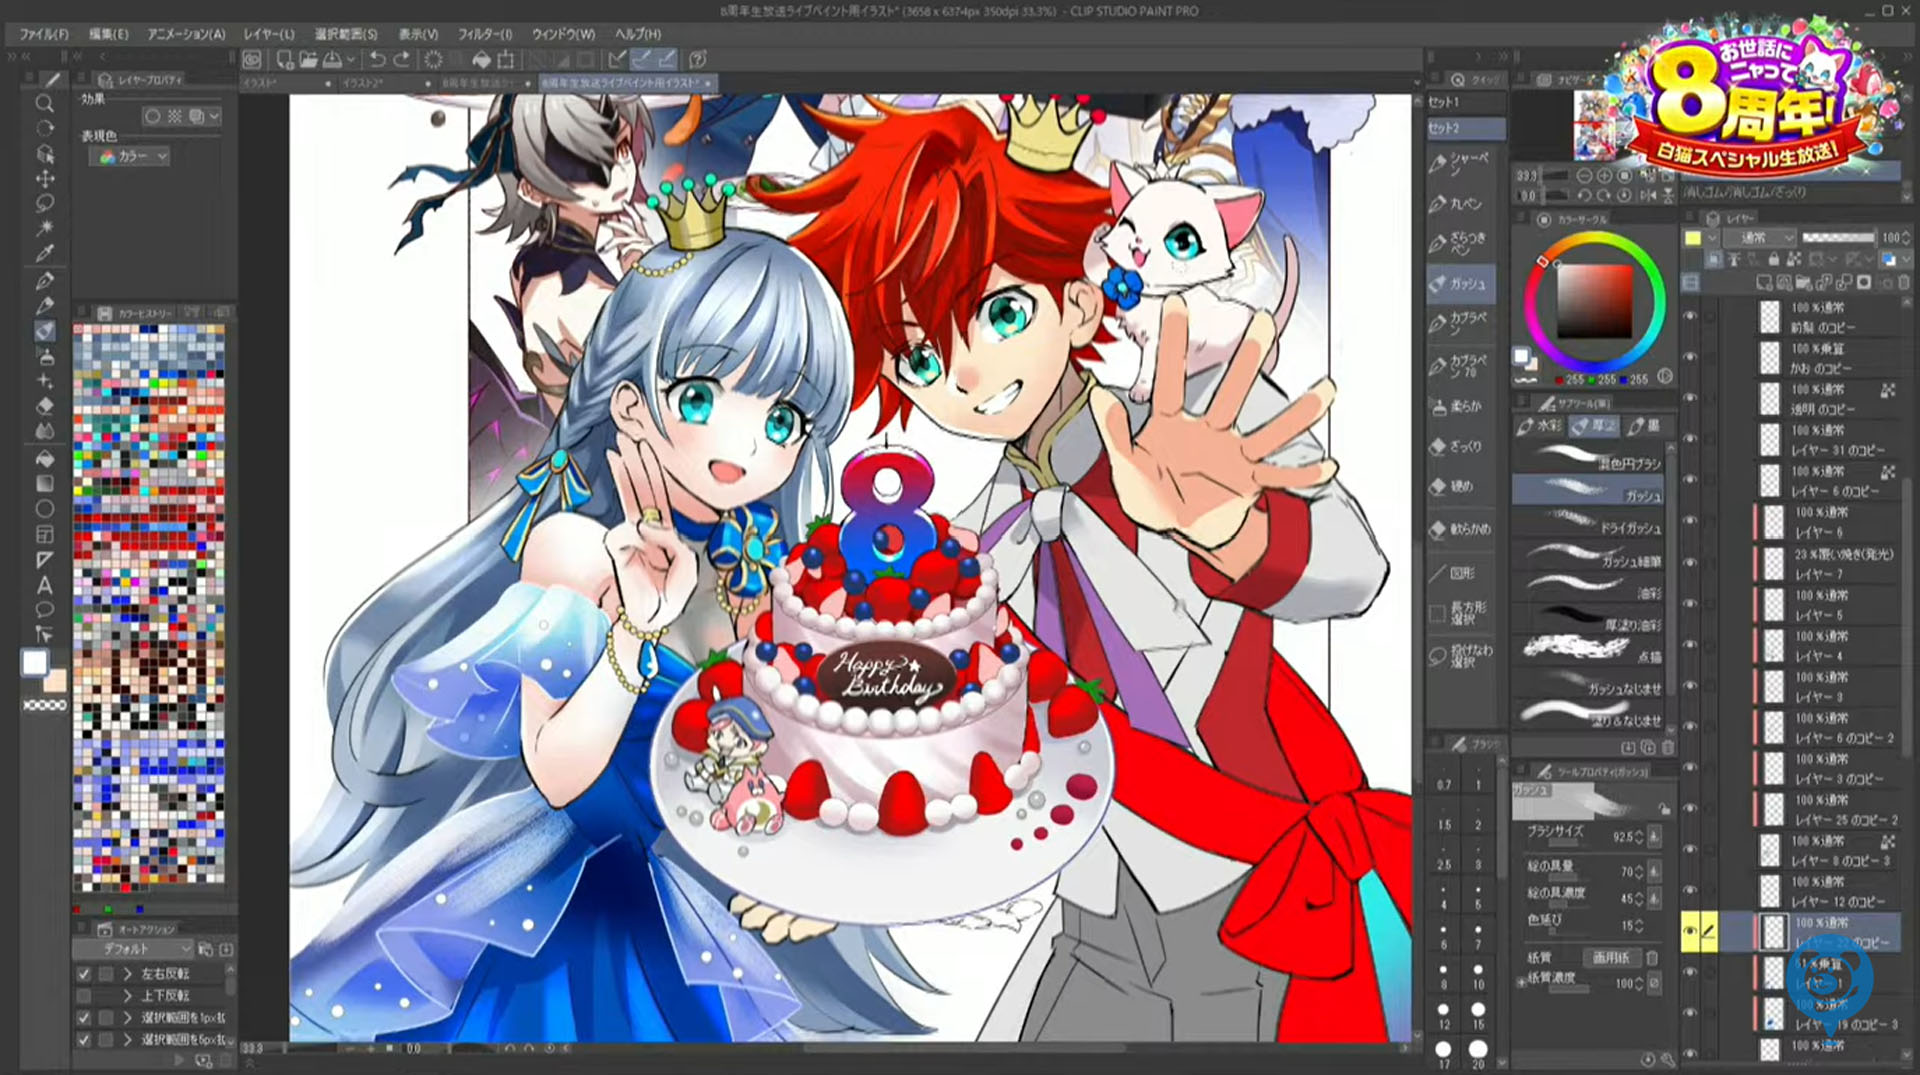Image resolution: width=1920 pixels, height=1075 pixels.
Task: Select the セット1 quick access set
Action: [1466, 102]
